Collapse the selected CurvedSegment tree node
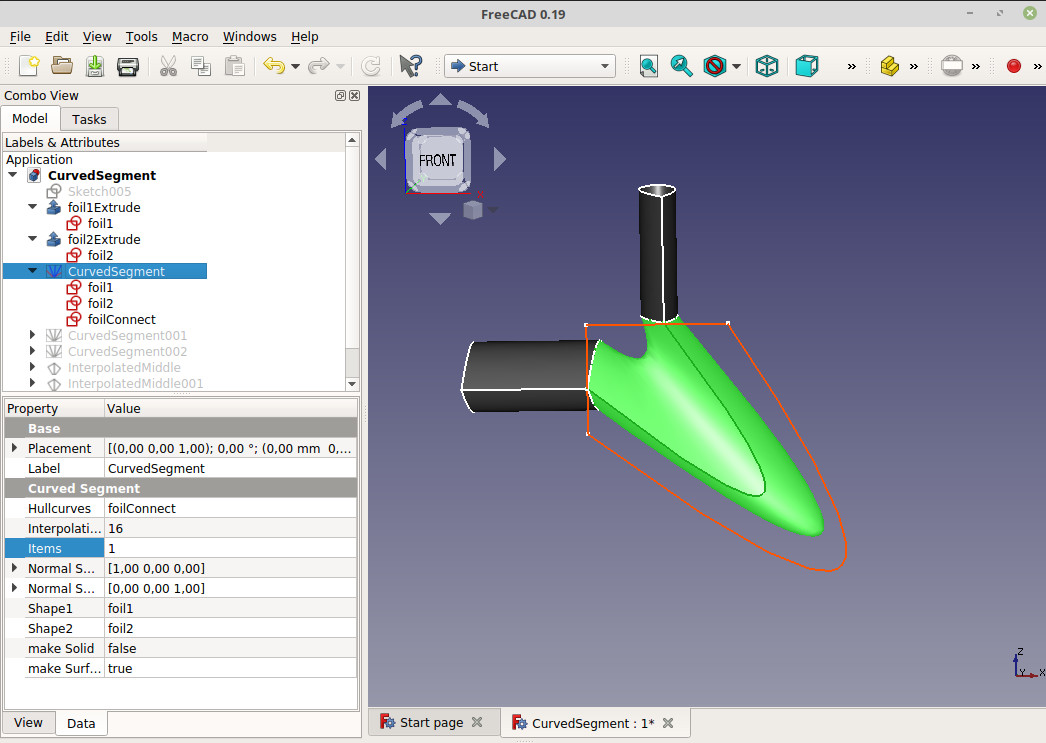The image size is (1046, 743). (x=32, y=271)
